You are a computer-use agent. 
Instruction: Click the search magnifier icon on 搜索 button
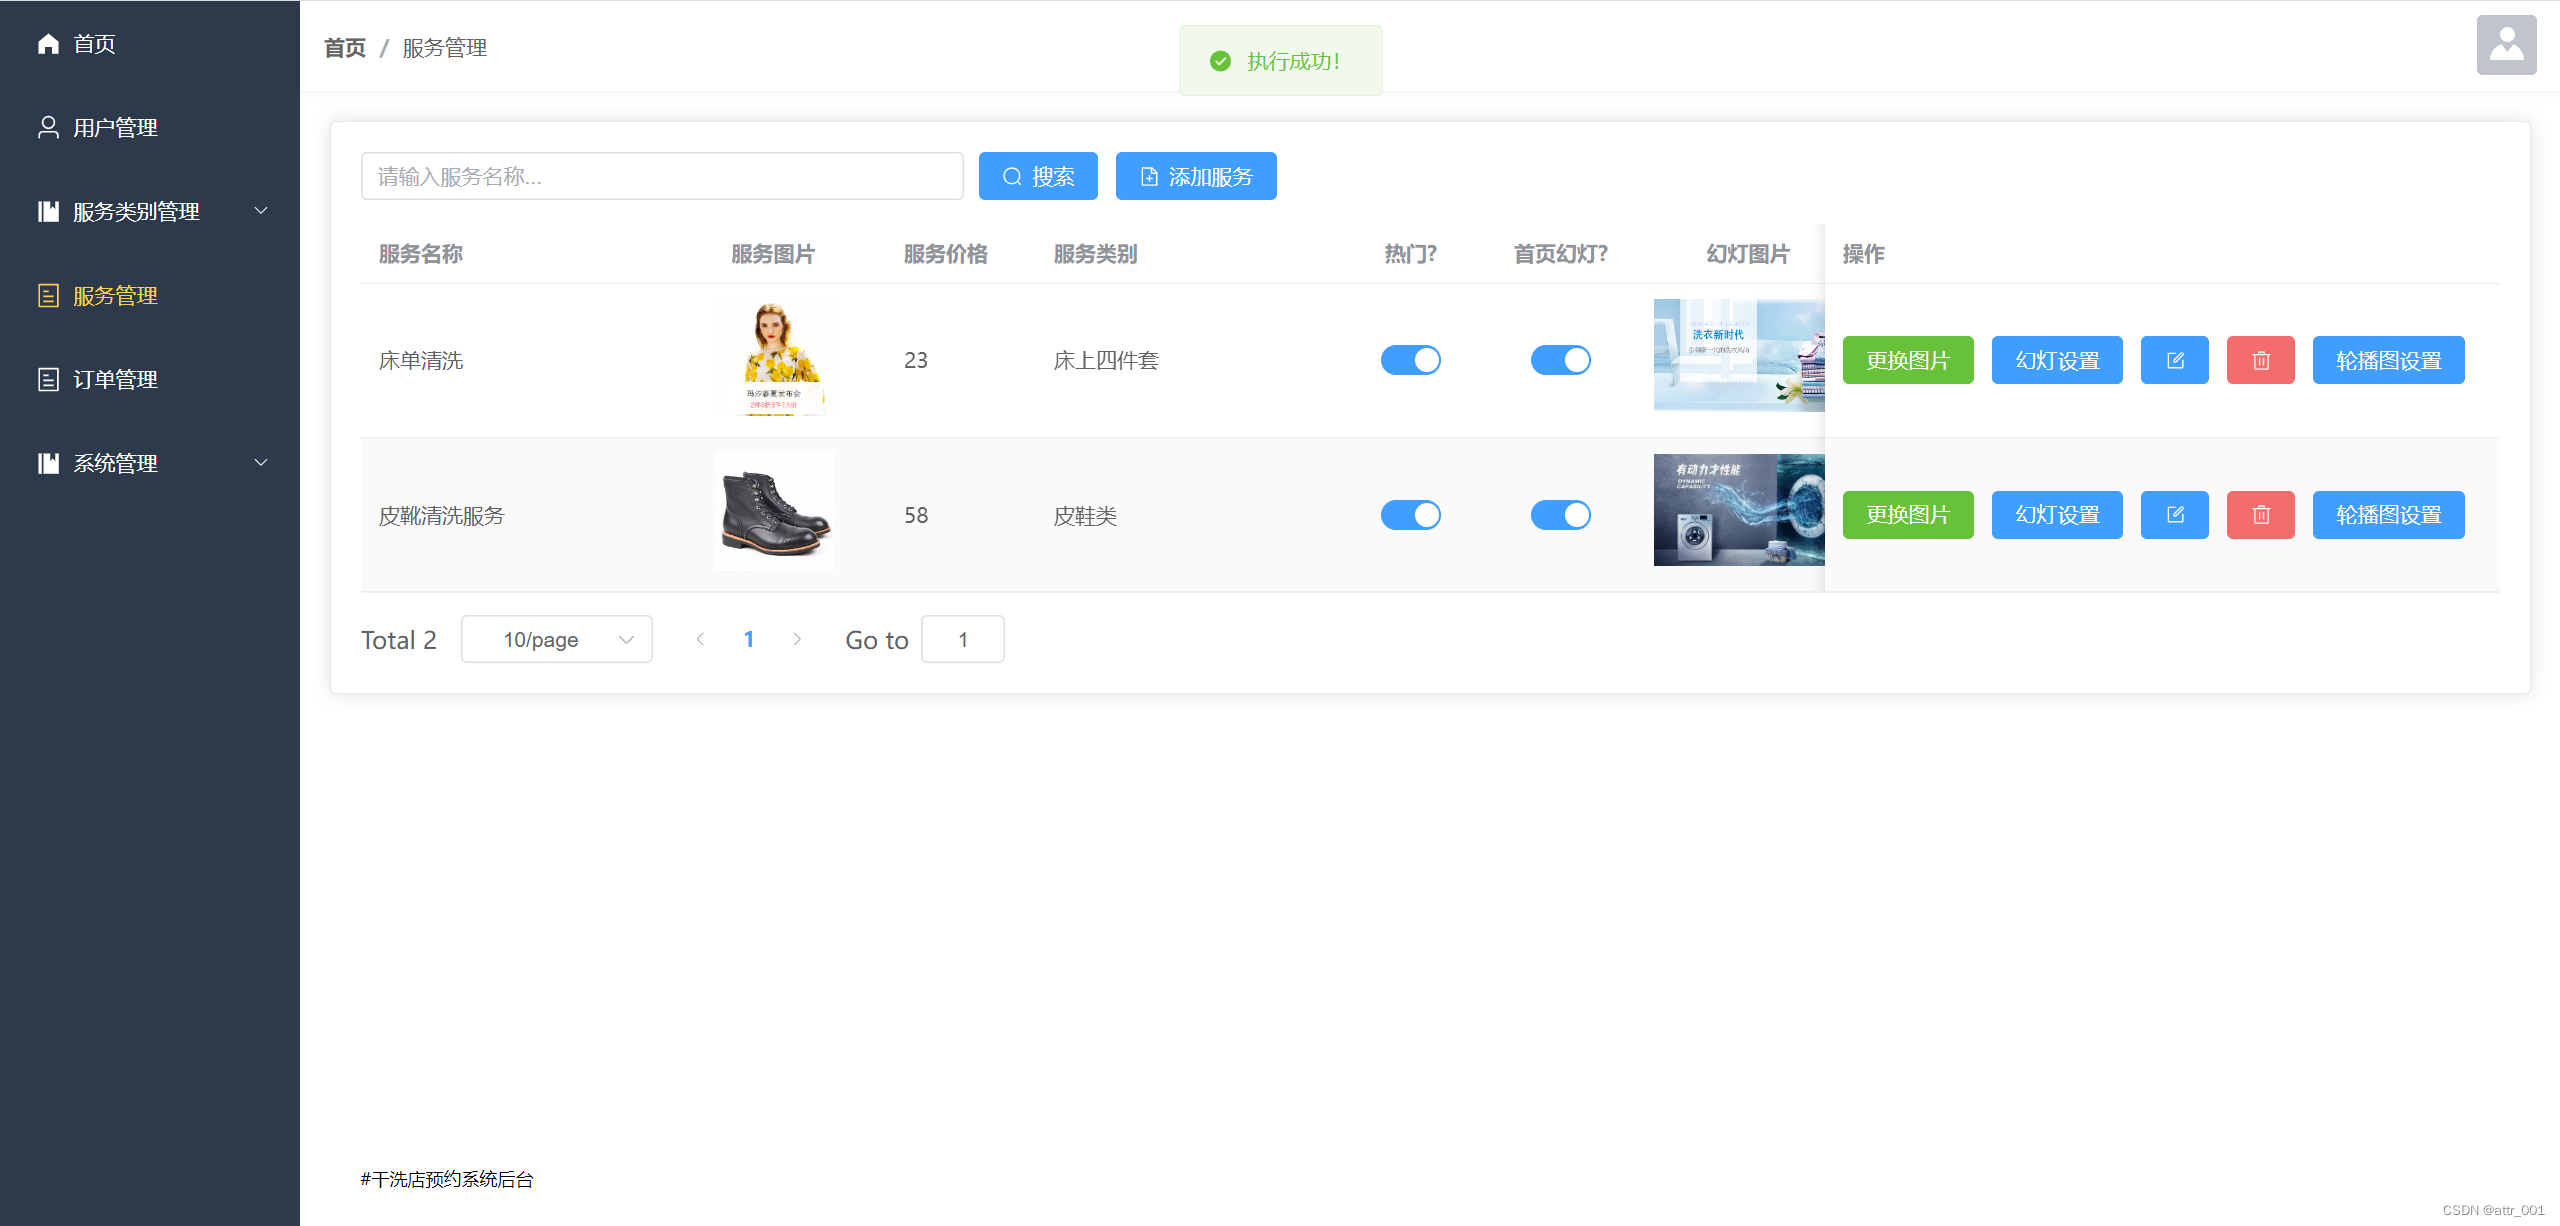tap(1012, 175)
